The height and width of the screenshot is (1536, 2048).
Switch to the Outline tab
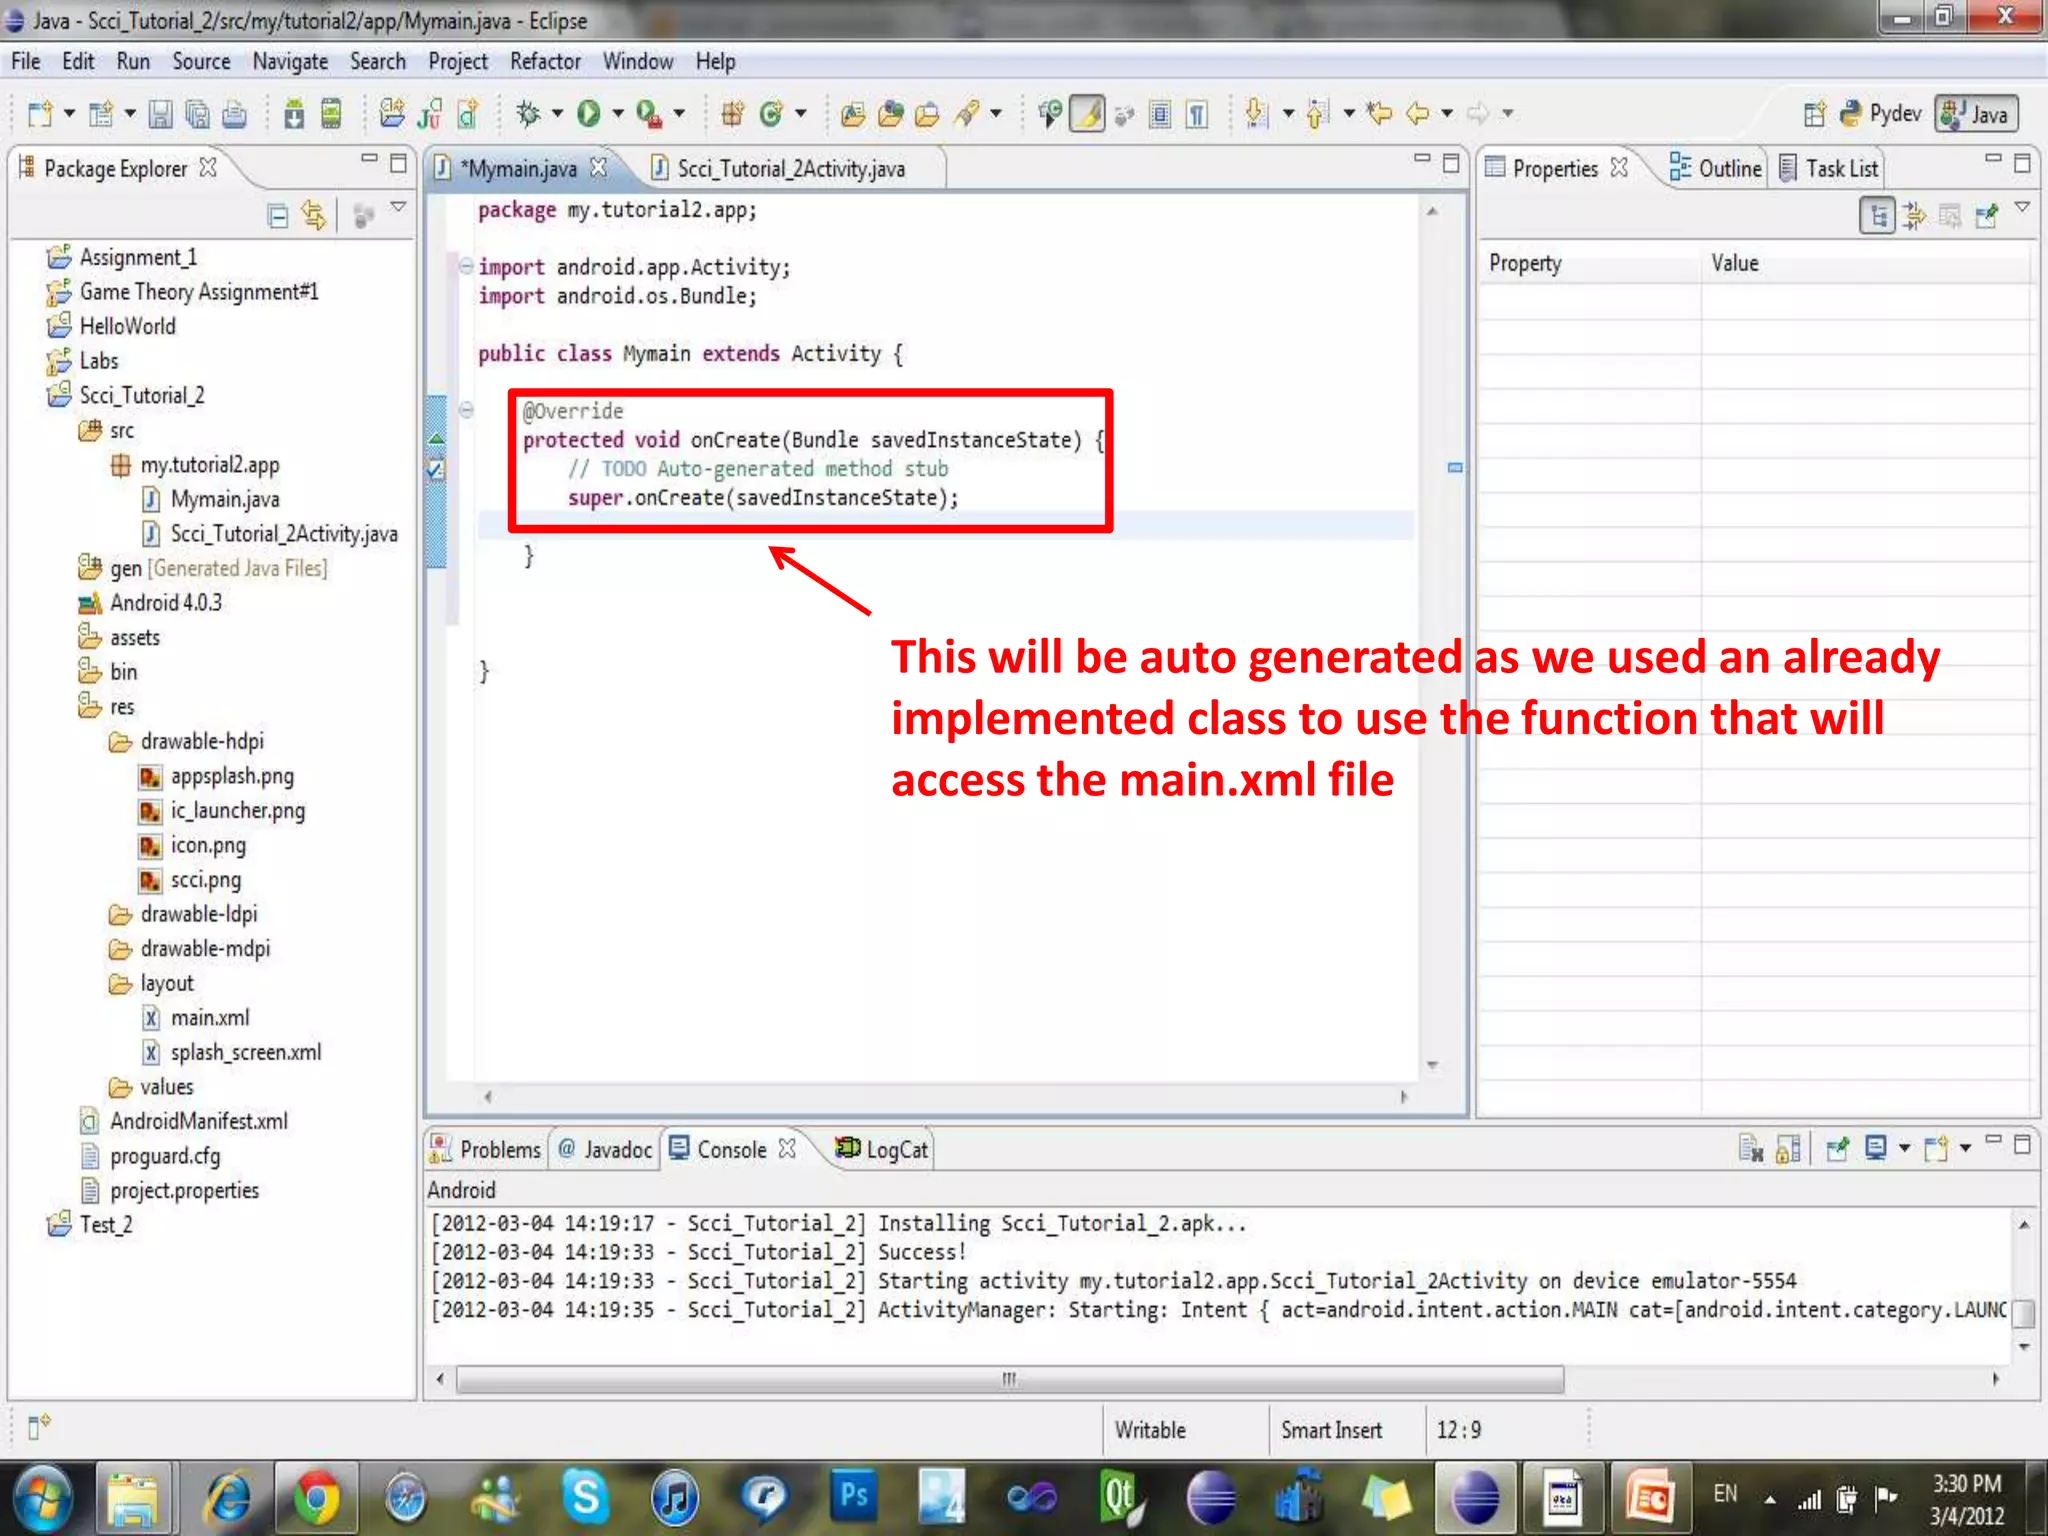point(1715,168)
